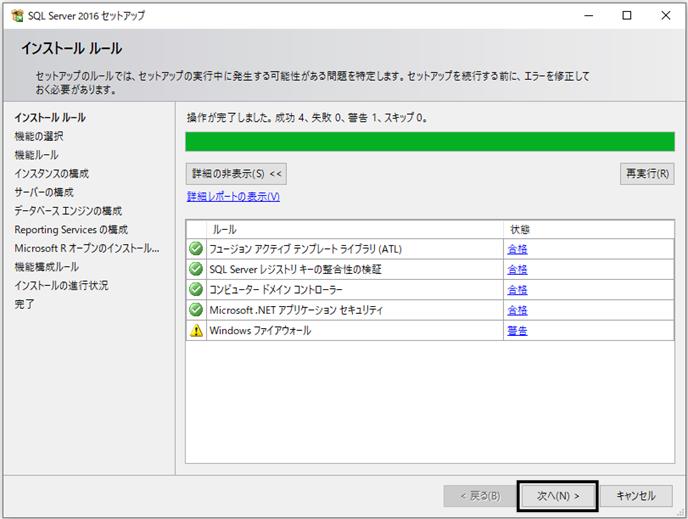688x519 pixels.
Task: Select 完了 step in sidebar
Action: [24, 304]
